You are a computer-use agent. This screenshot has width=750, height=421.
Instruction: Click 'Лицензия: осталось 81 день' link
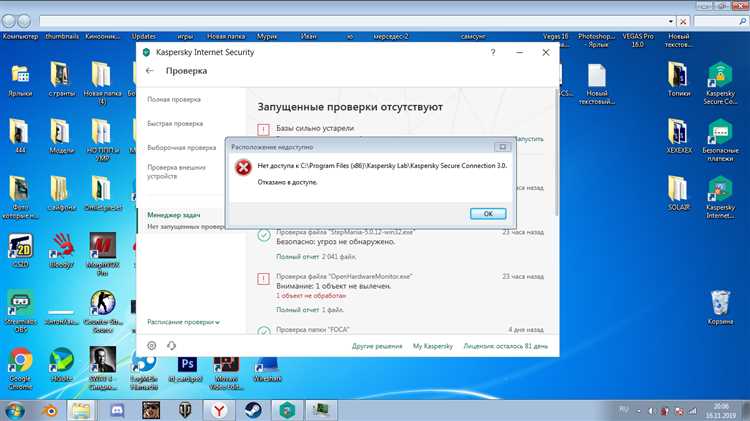506,346
